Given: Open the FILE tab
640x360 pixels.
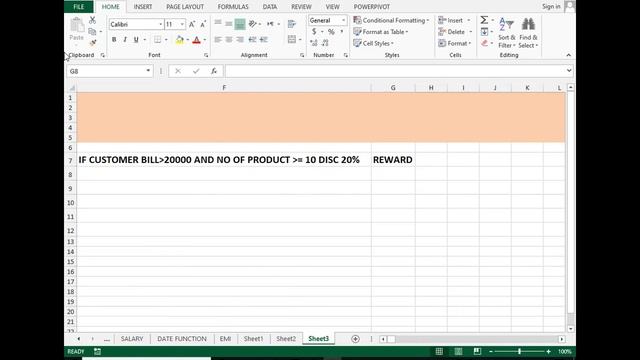Looking at the screenshot, I should 78,7.
